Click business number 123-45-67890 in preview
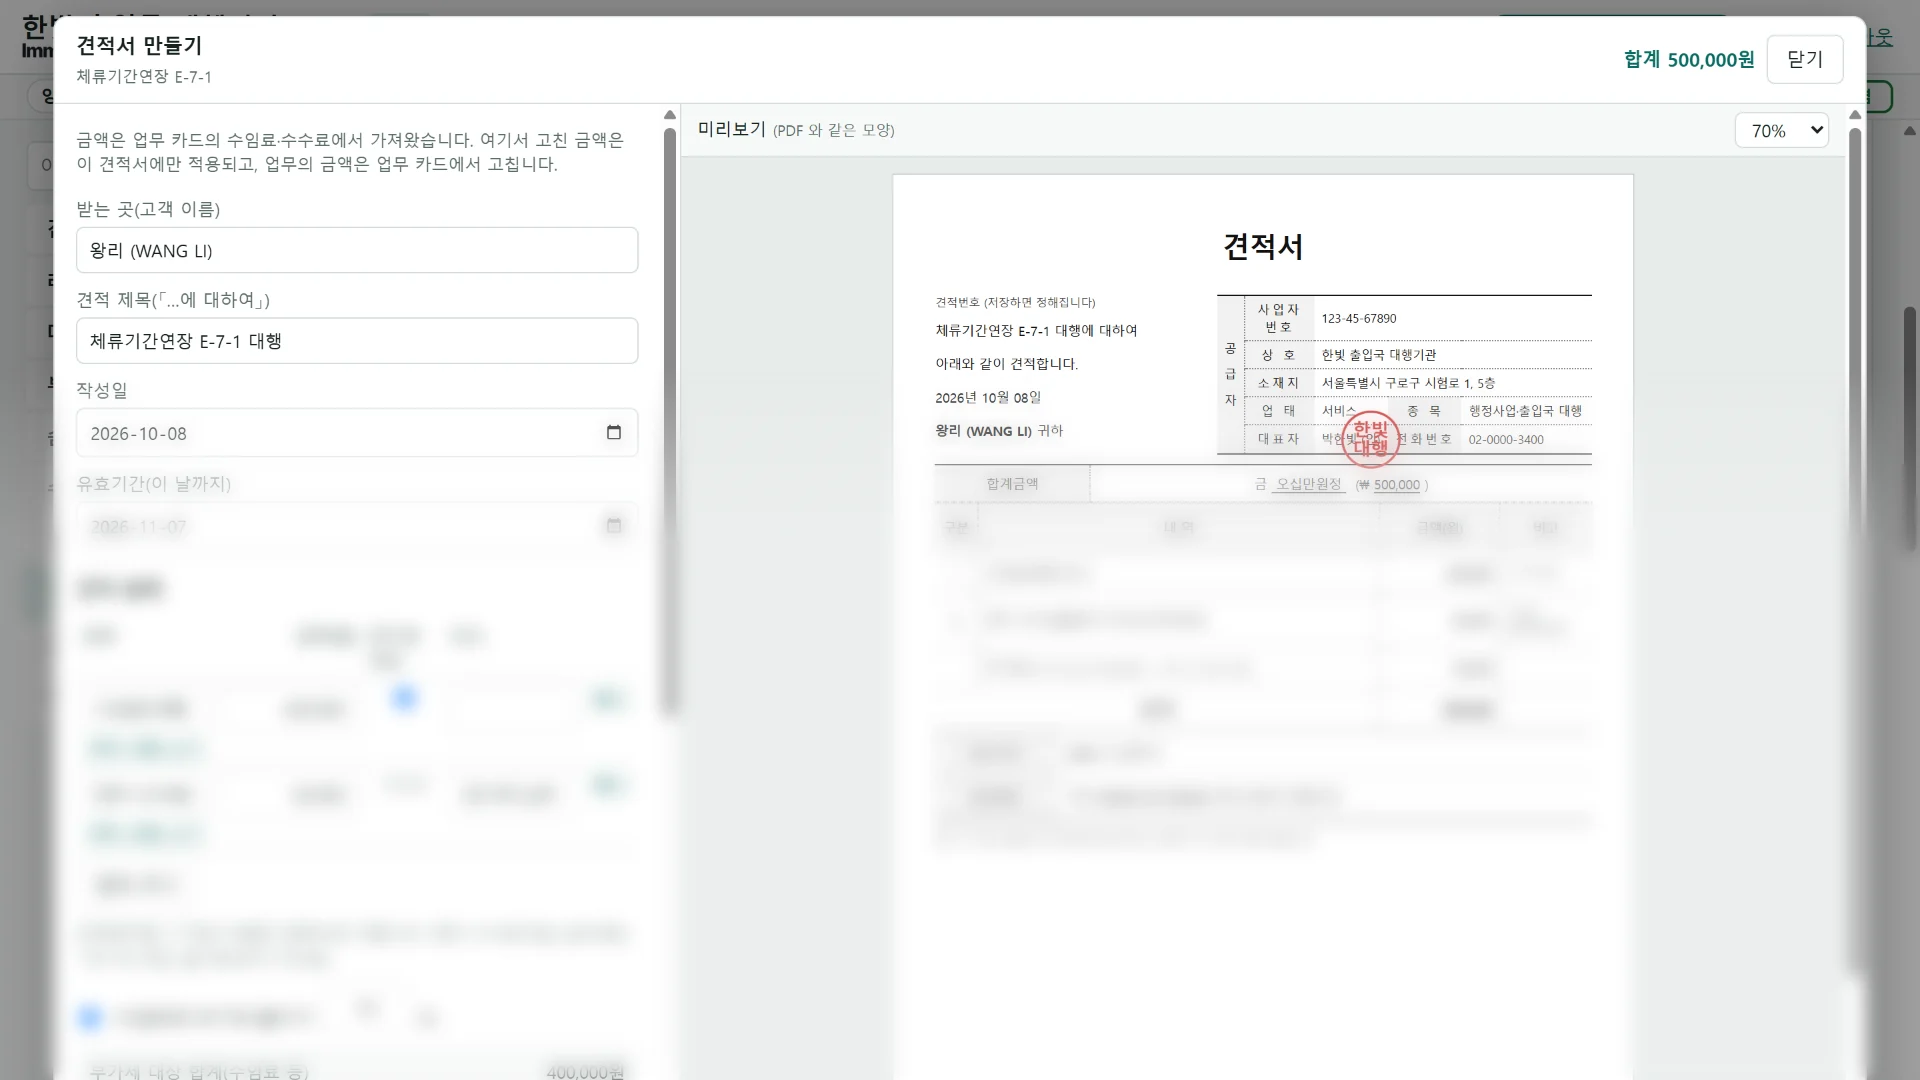Screen dimensions: 1920x1080 [1359, 319]
